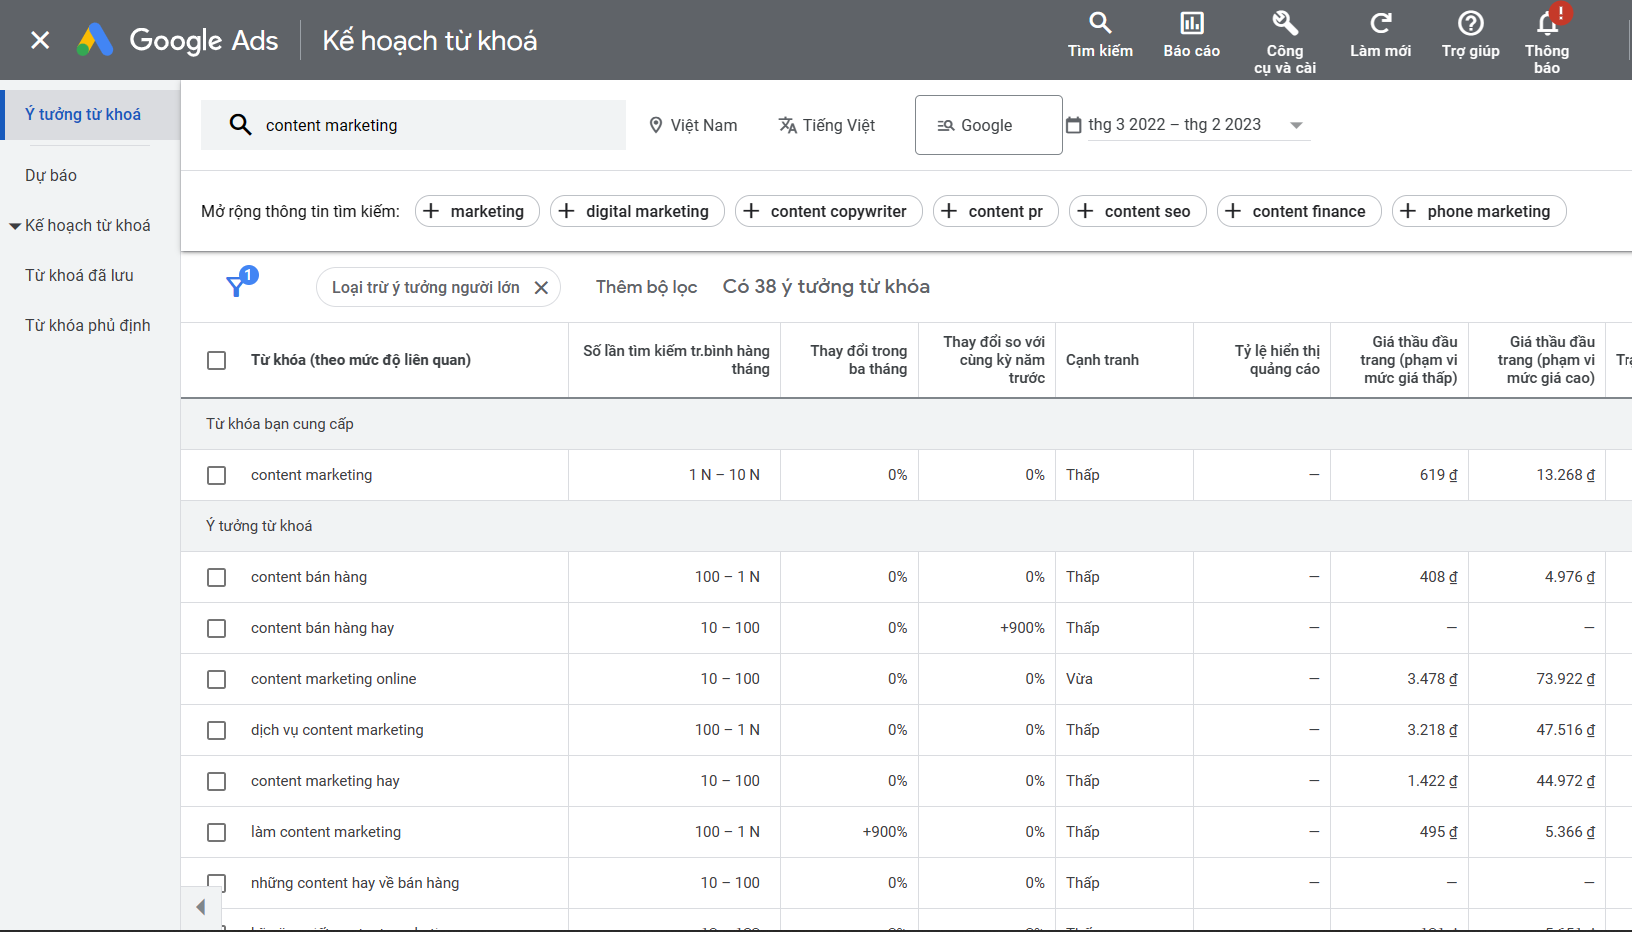The width and height of the screenshot is (1632, 932).
Task: Check the 'content bán hàng hay' row
Action: point(216,628)
